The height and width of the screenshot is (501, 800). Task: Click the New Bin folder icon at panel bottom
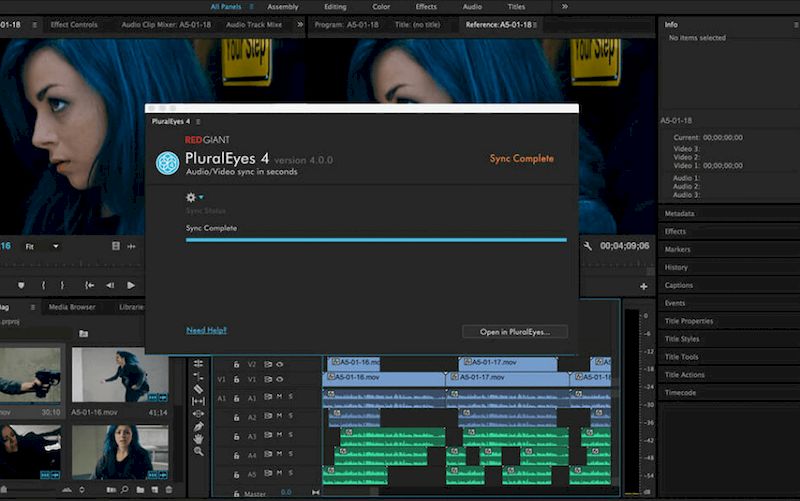tap(140, 490)
